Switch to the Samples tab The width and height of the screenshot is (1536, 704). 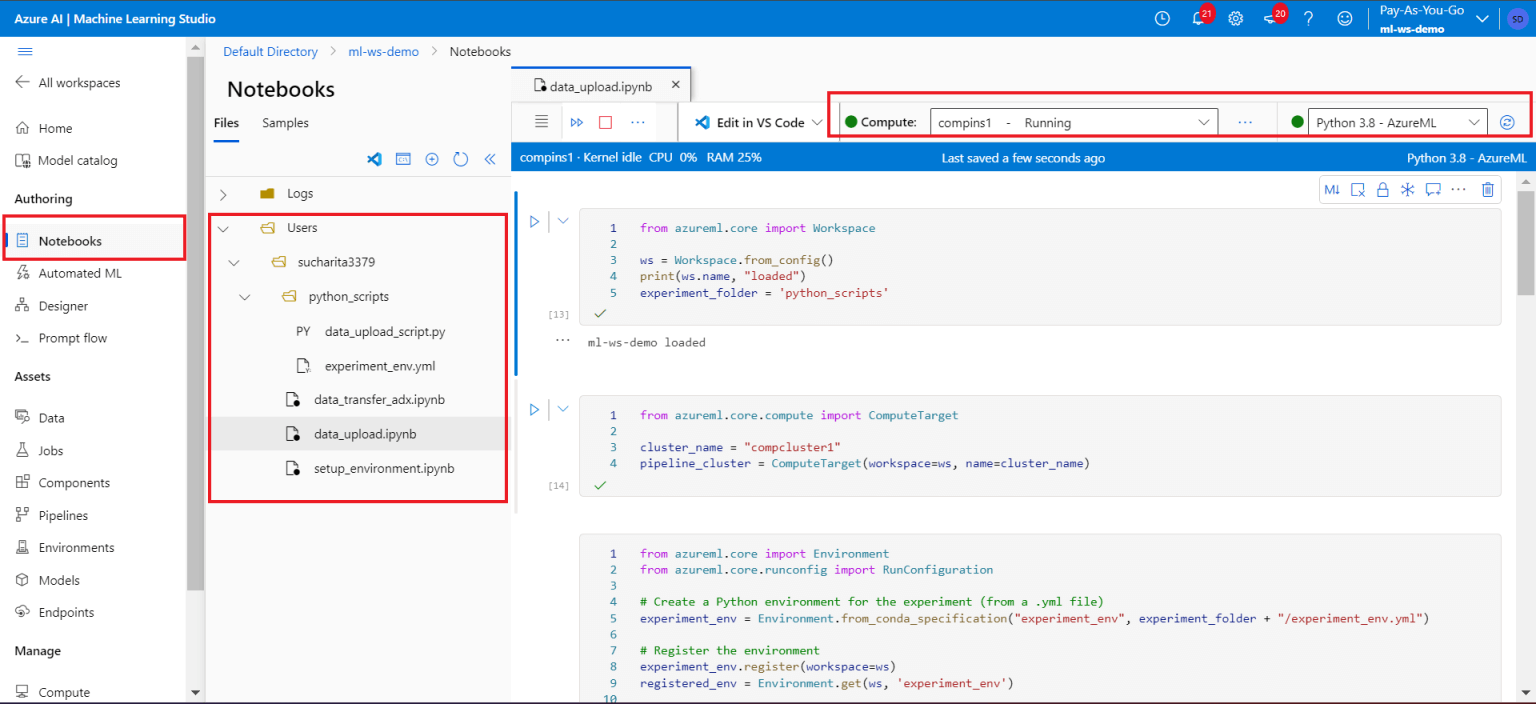tap(285, 123)
